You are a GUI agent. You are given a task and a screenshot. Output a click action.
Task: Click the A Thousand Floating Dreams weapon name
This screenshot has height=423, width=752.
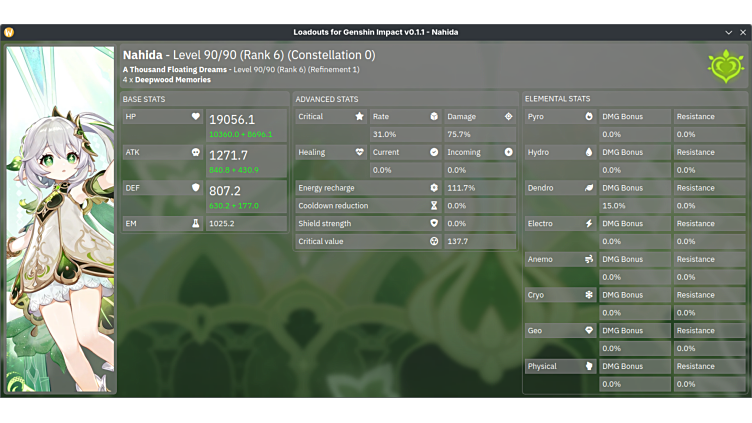[x=174, y=70]
